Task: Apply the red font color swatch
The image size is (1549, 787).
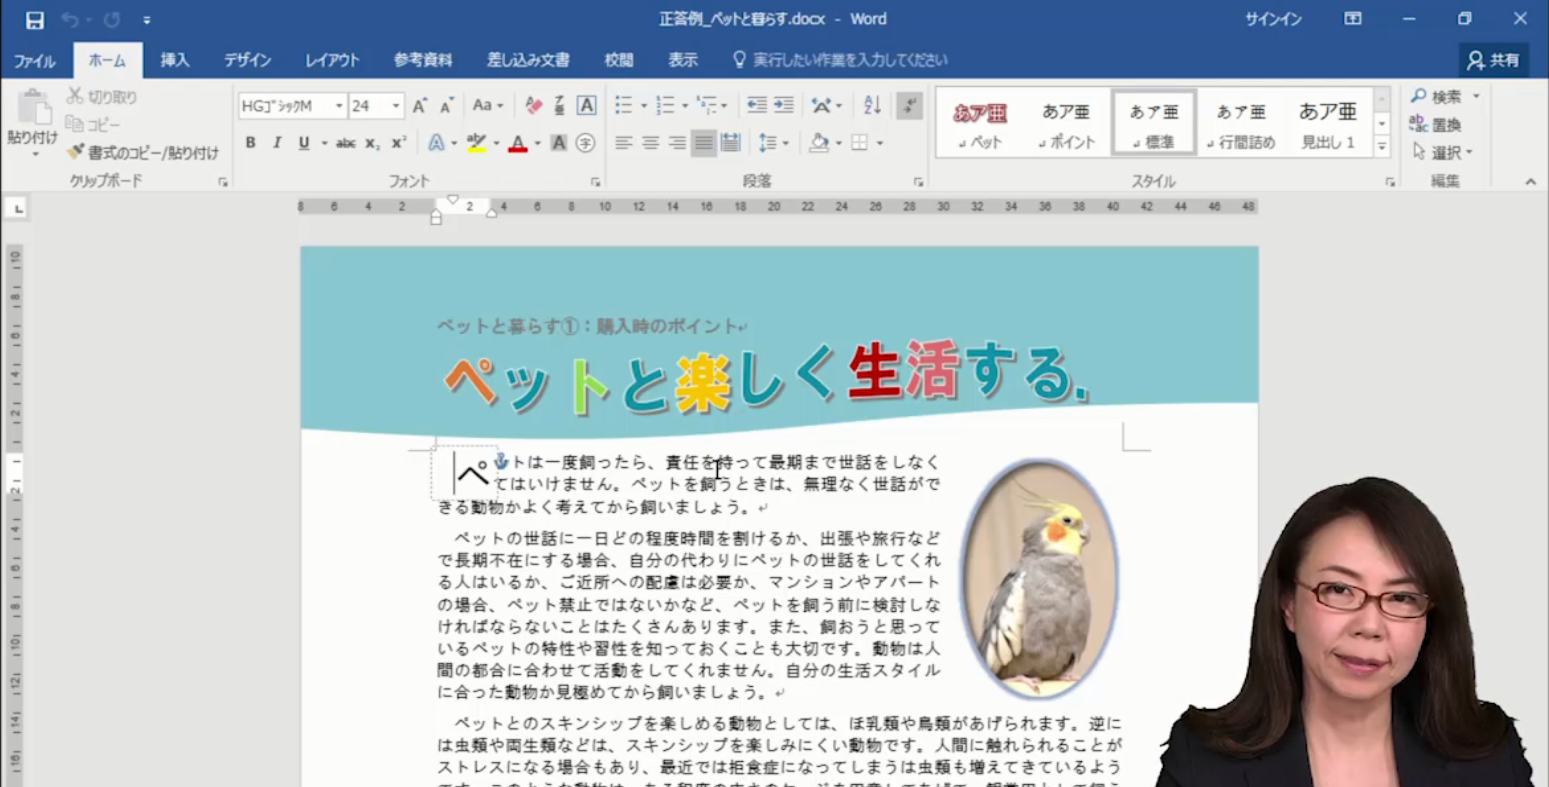Action: pyautogui.click(x=517, y=143)
